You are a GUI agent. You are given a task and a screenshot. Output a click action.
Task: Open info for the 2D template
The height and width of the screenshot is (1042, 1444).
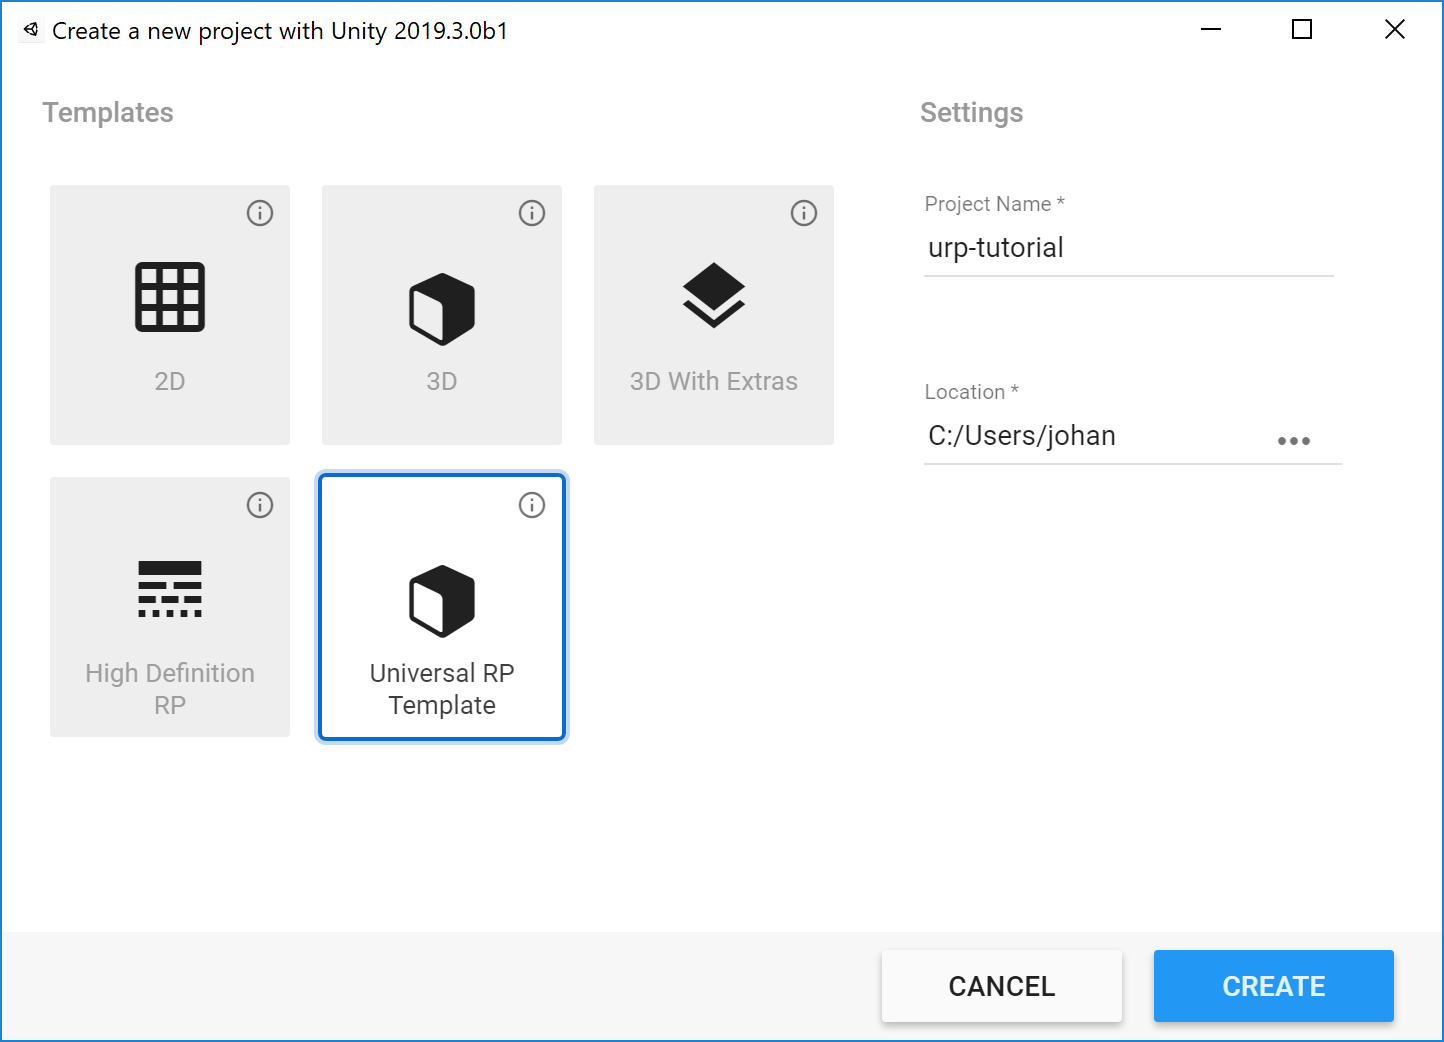260,213
